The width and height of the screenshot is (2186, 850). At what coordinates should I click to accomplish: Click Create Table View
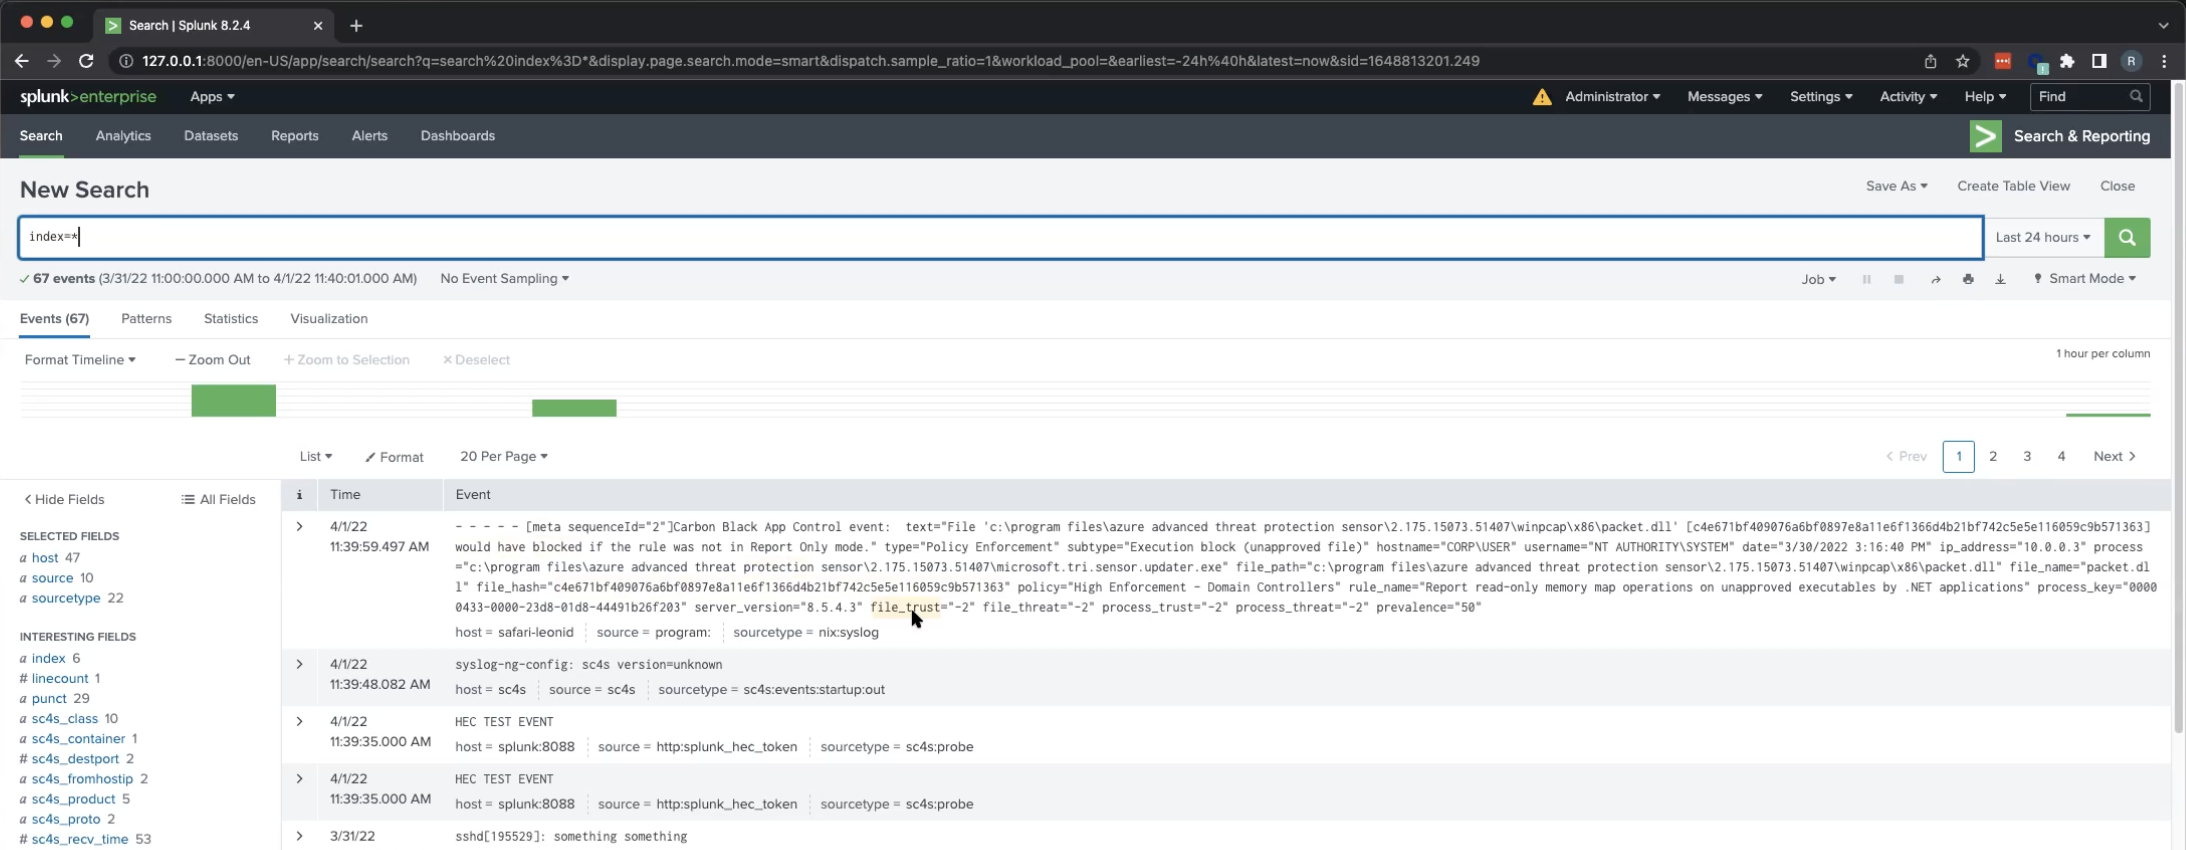tap(2013, 186)
